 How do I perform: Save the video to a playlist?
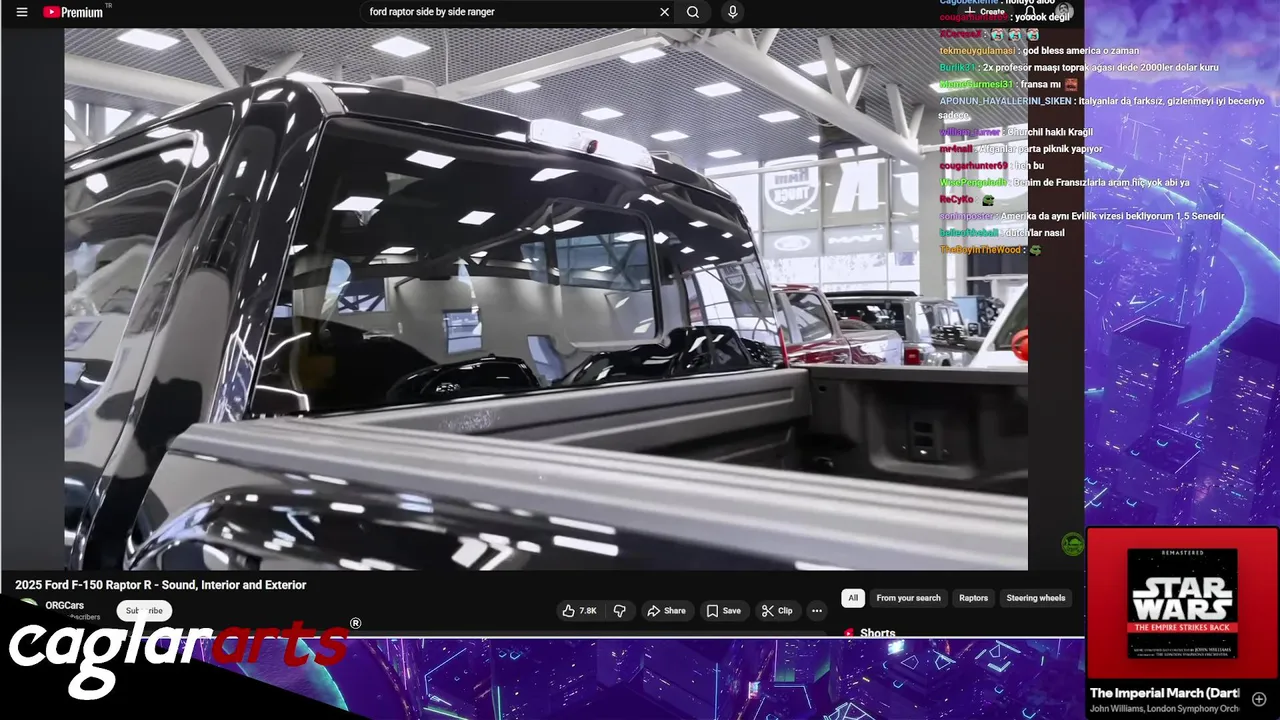[x=723, y=611]
